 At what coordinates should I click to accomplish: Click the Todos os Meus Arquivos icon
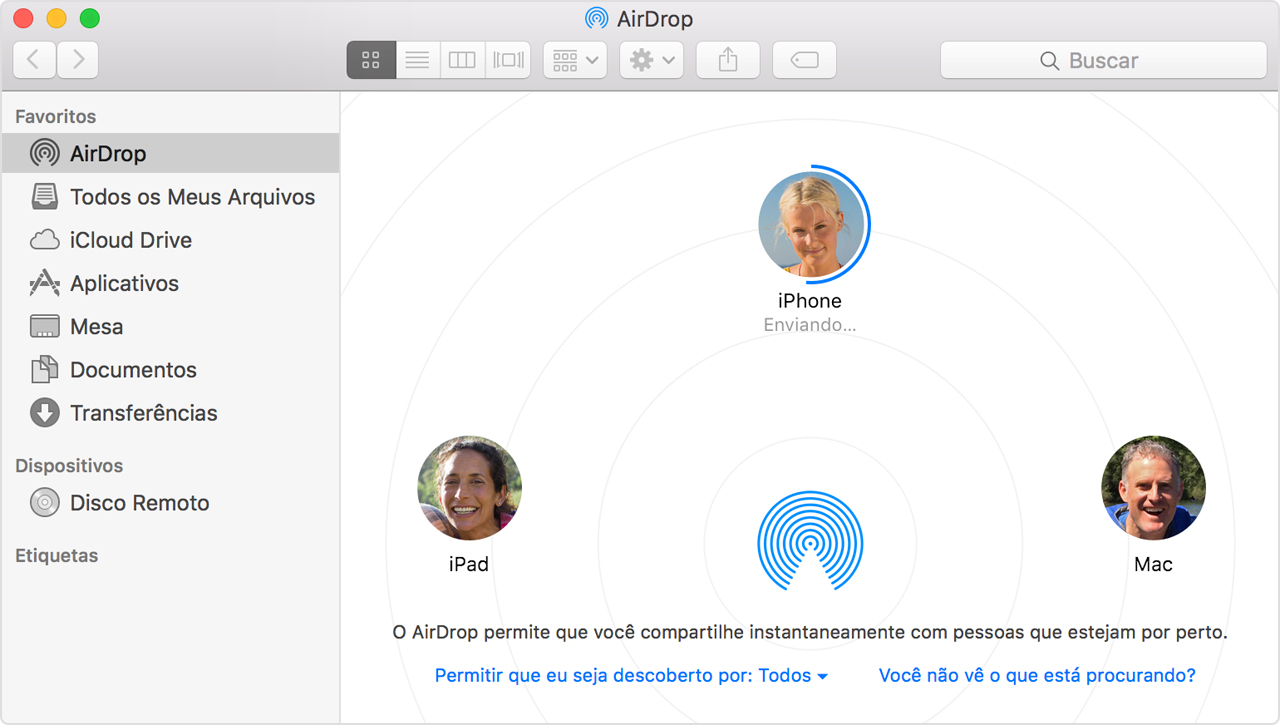44,197
